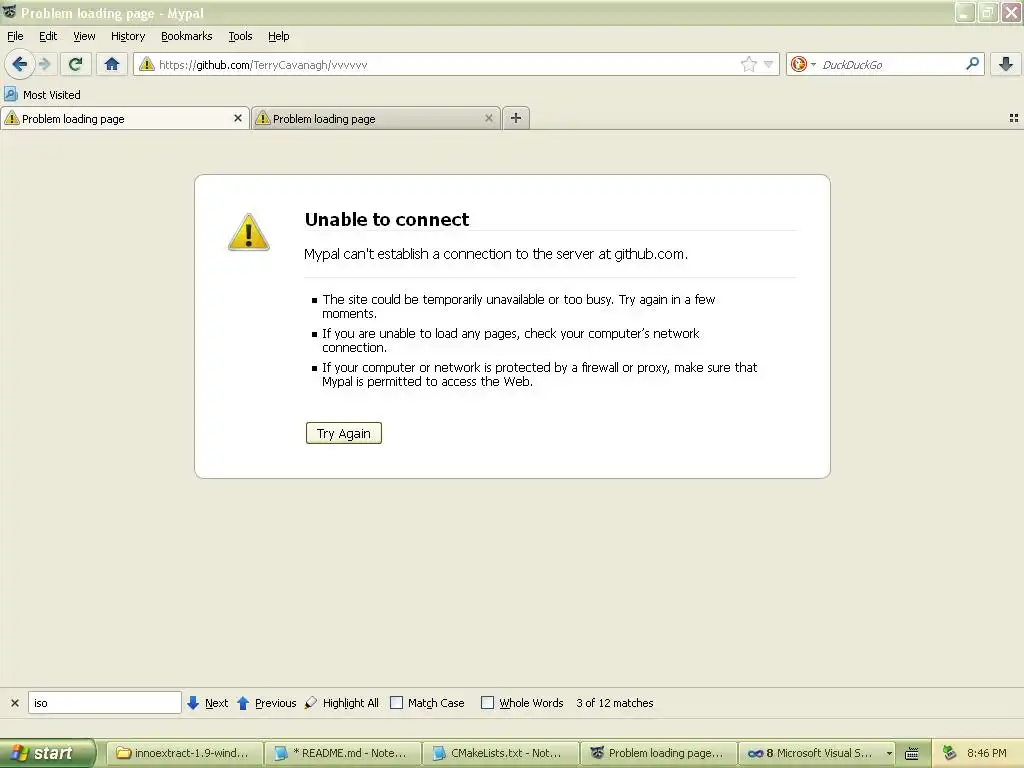
Task: Click the Unable to connect heading
Action: tap(387, 219)
